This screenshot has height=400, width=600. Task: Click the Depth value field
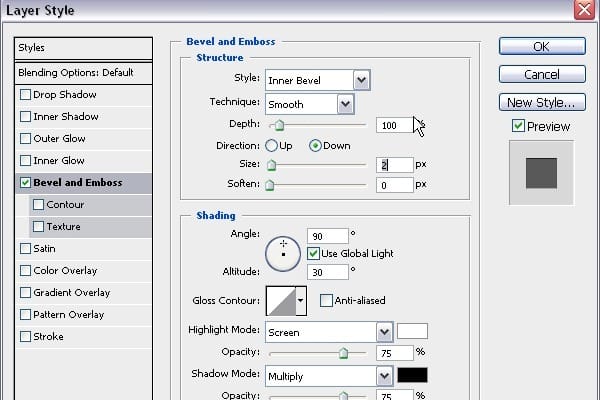pos(395,125)
